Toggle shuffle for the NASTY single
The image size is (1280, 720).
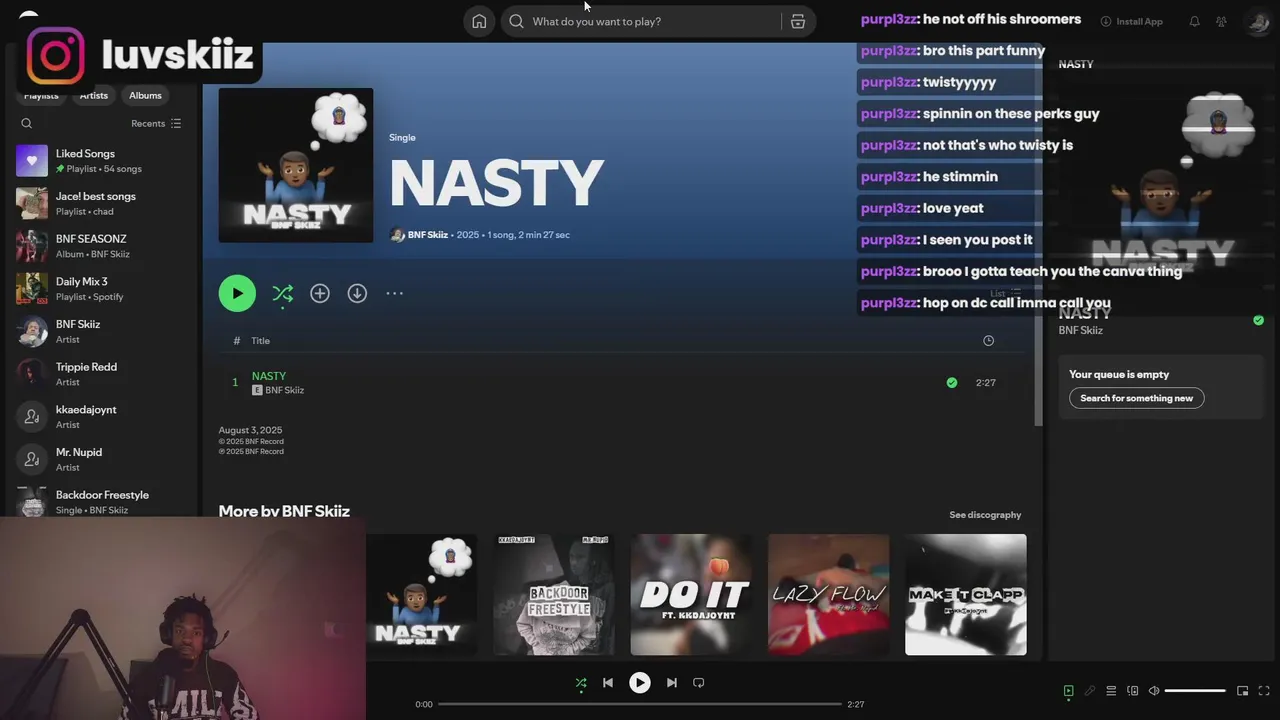click(x=283, y=293)
